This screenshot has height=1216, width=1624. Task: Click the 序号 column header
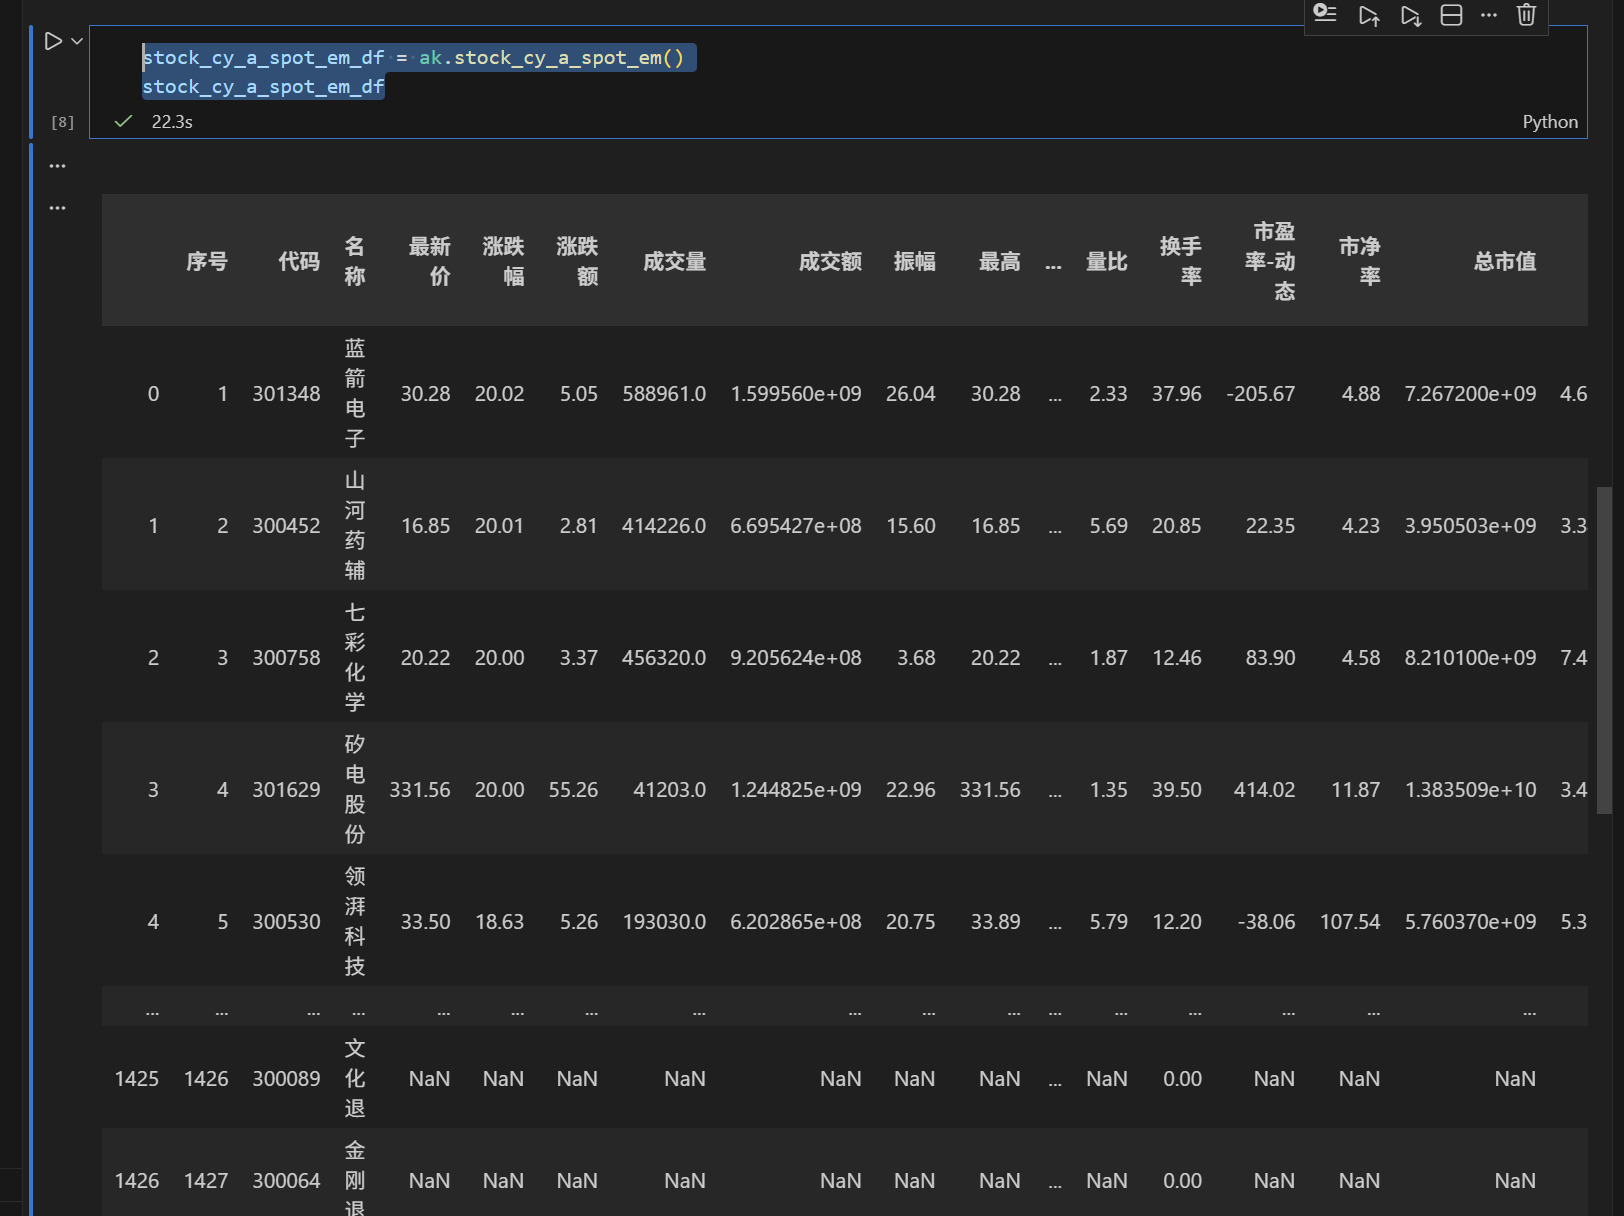pyautogui.click(x=207, y=261)
